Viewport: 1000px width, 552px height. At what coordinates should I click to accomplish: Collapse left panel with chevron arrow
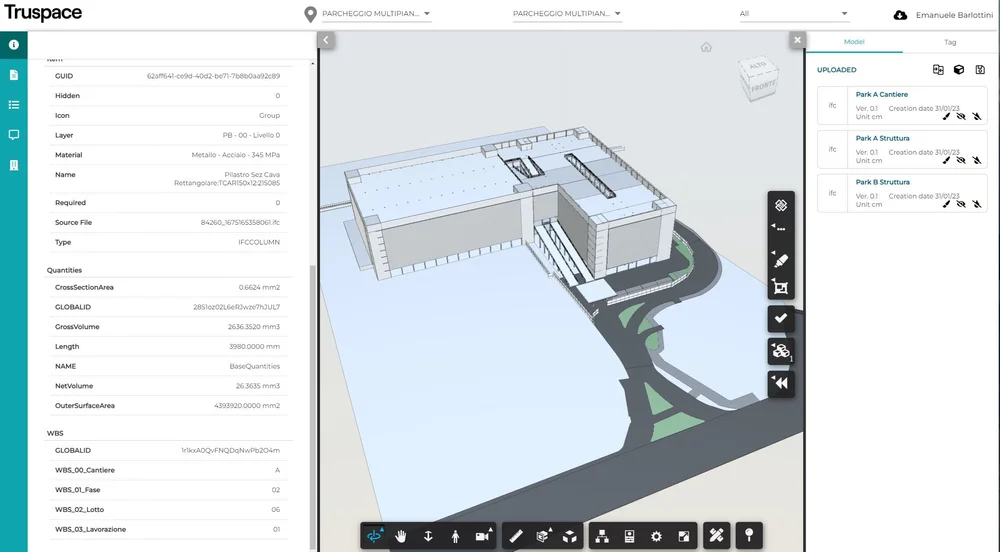coord(326,40)
